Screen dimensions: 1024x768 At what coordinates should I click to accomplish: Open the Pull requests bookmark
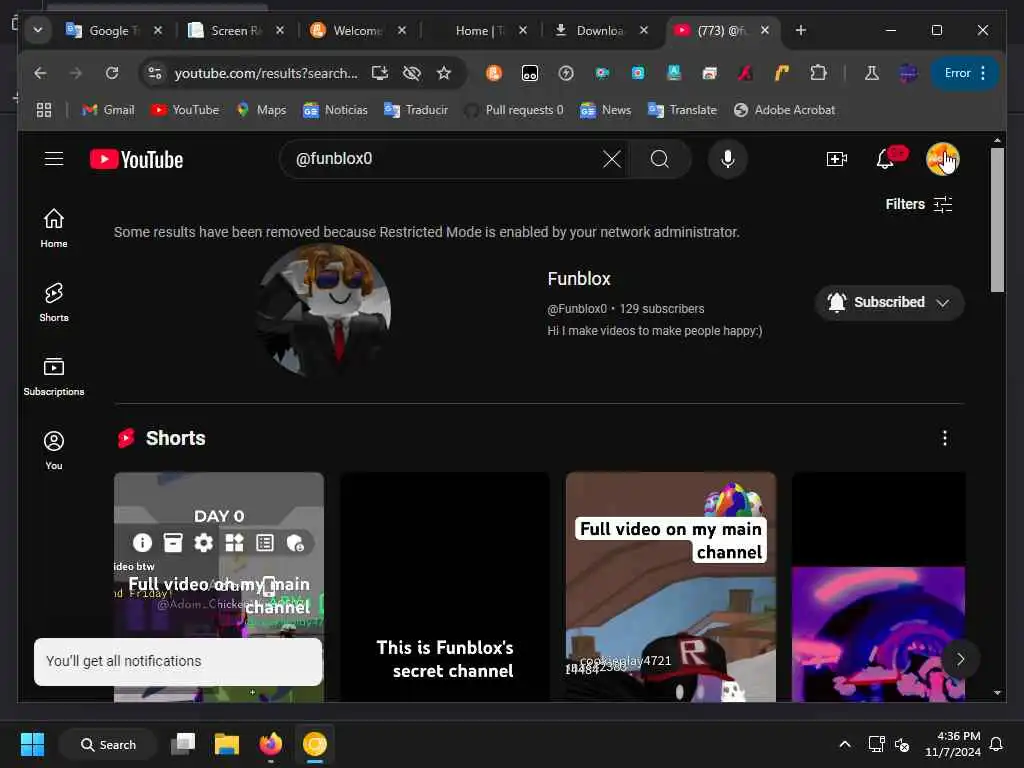click(513, 110)
